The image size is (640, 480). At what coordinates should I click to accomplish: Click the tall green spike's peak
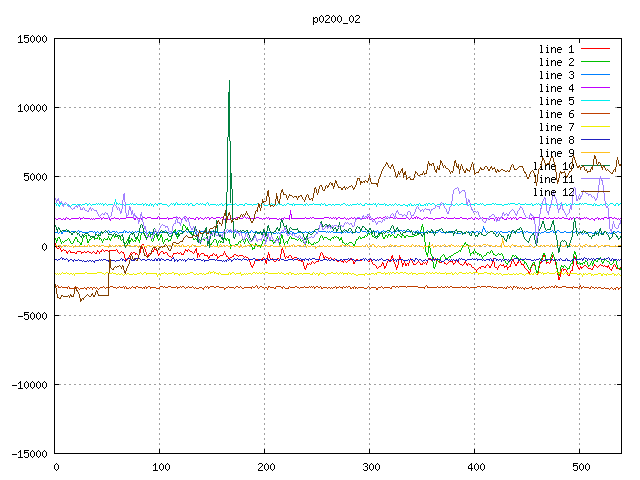[229, 81]
